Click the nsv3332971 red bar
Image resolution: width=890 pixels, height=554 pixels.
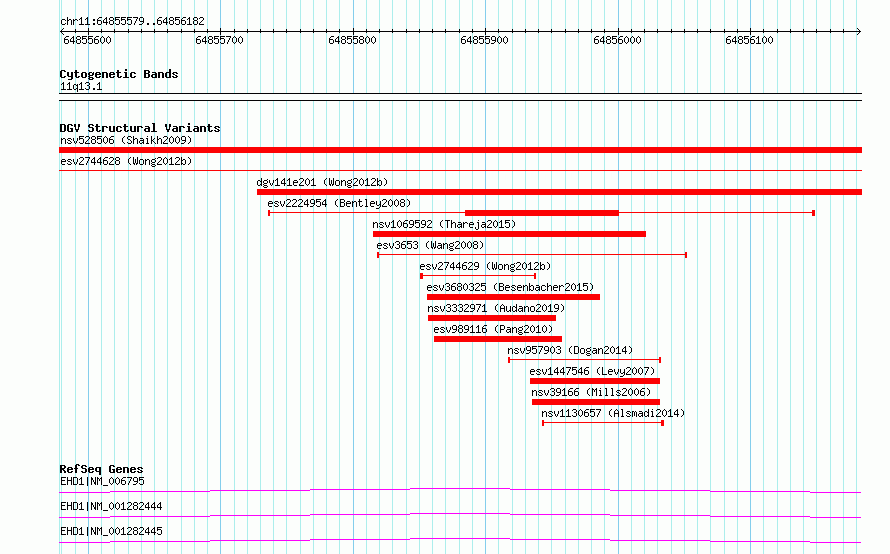(492, 318)
